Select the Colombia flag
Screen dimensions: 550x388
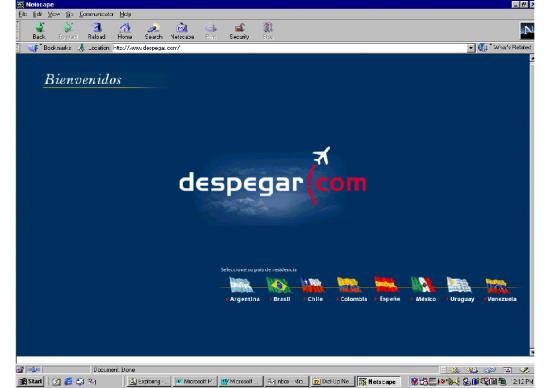[x=349, y=285]
